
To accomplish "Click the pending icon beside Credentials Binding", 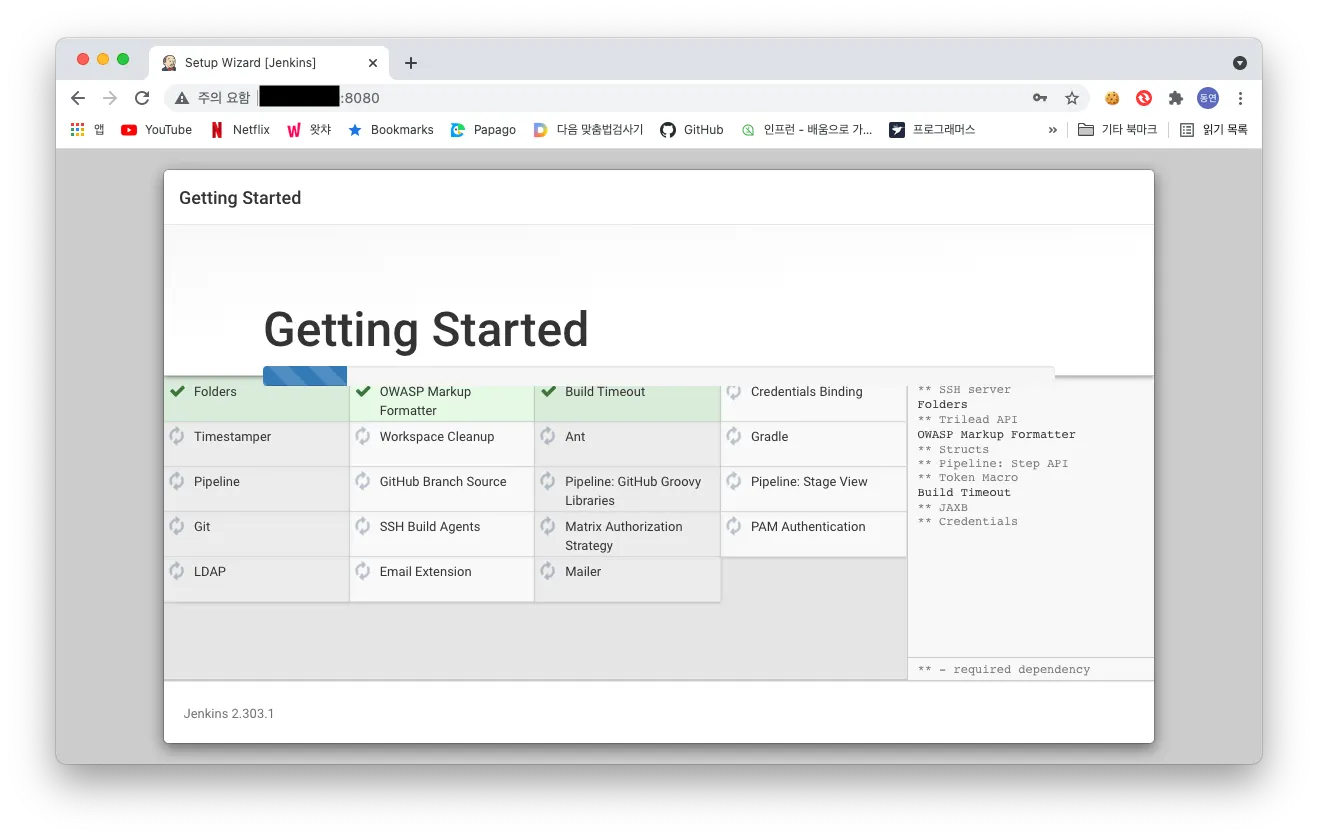I will (734, 391).
